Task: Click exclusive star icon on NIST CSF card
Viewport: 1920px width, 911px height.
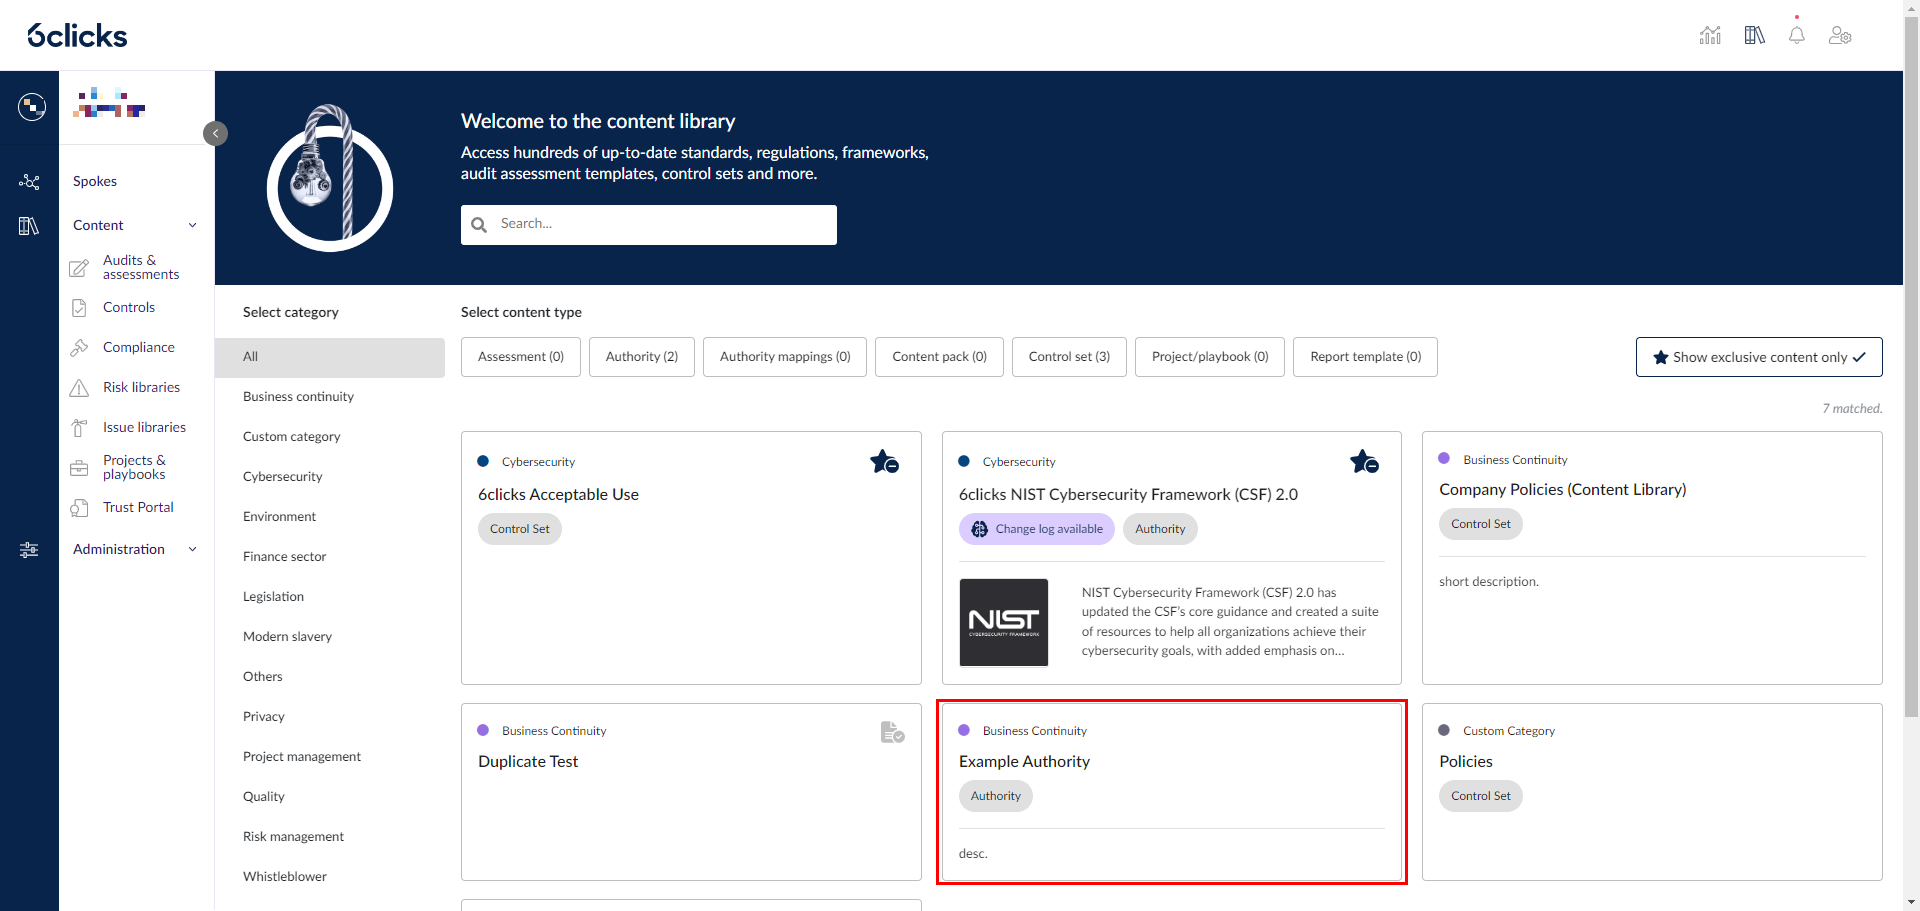Action: [x=1364, y=461]
